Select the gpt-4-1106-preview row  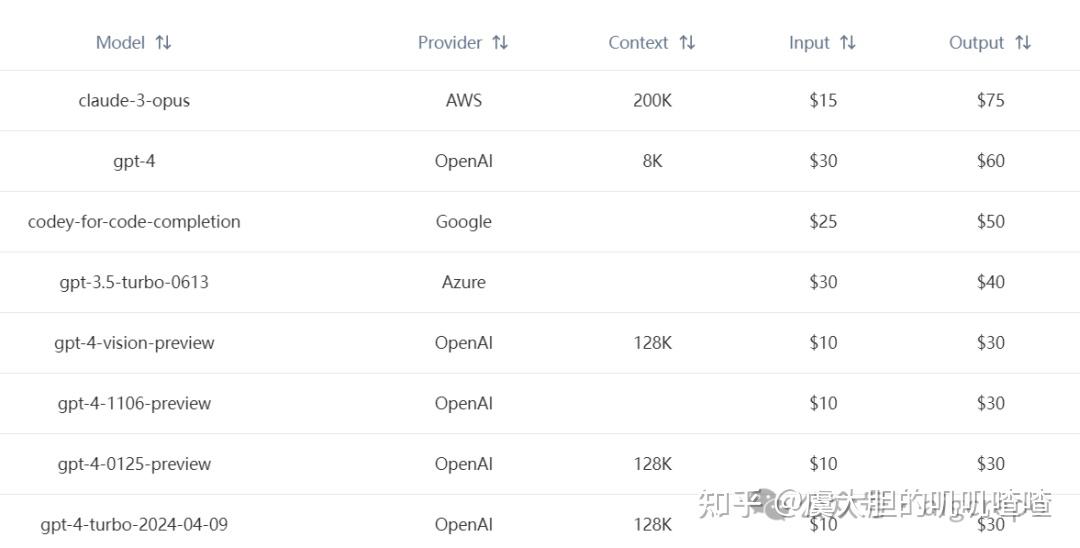pyautogui.click(x=134, y=403)
